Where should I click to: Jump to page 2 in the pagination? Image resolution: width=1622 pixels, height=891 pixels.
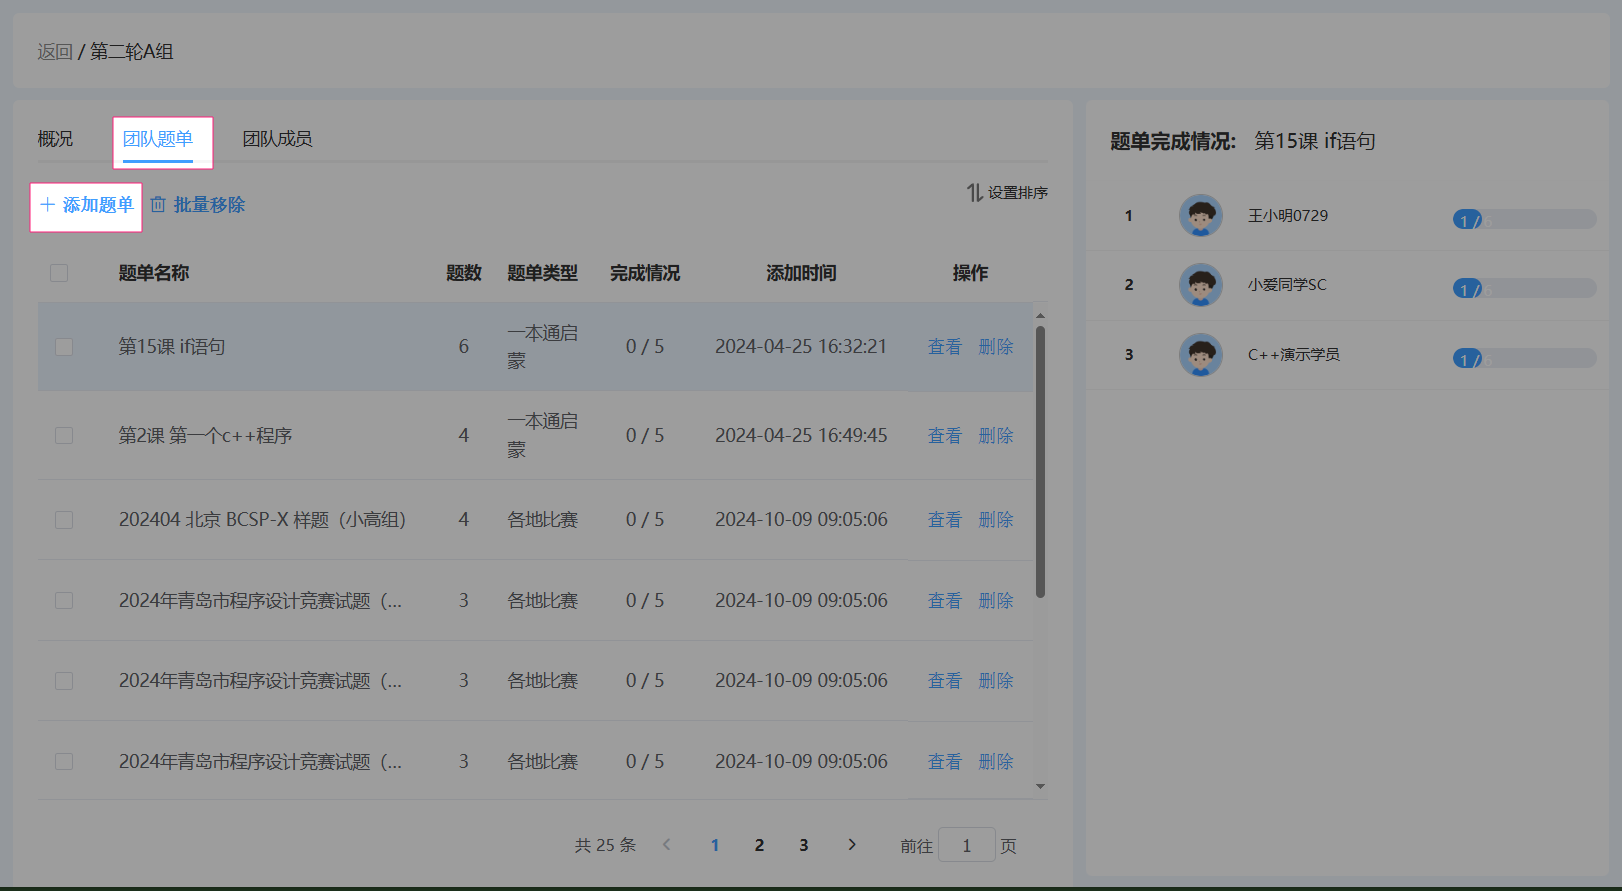pyautogui.click(x=759, y=845)
